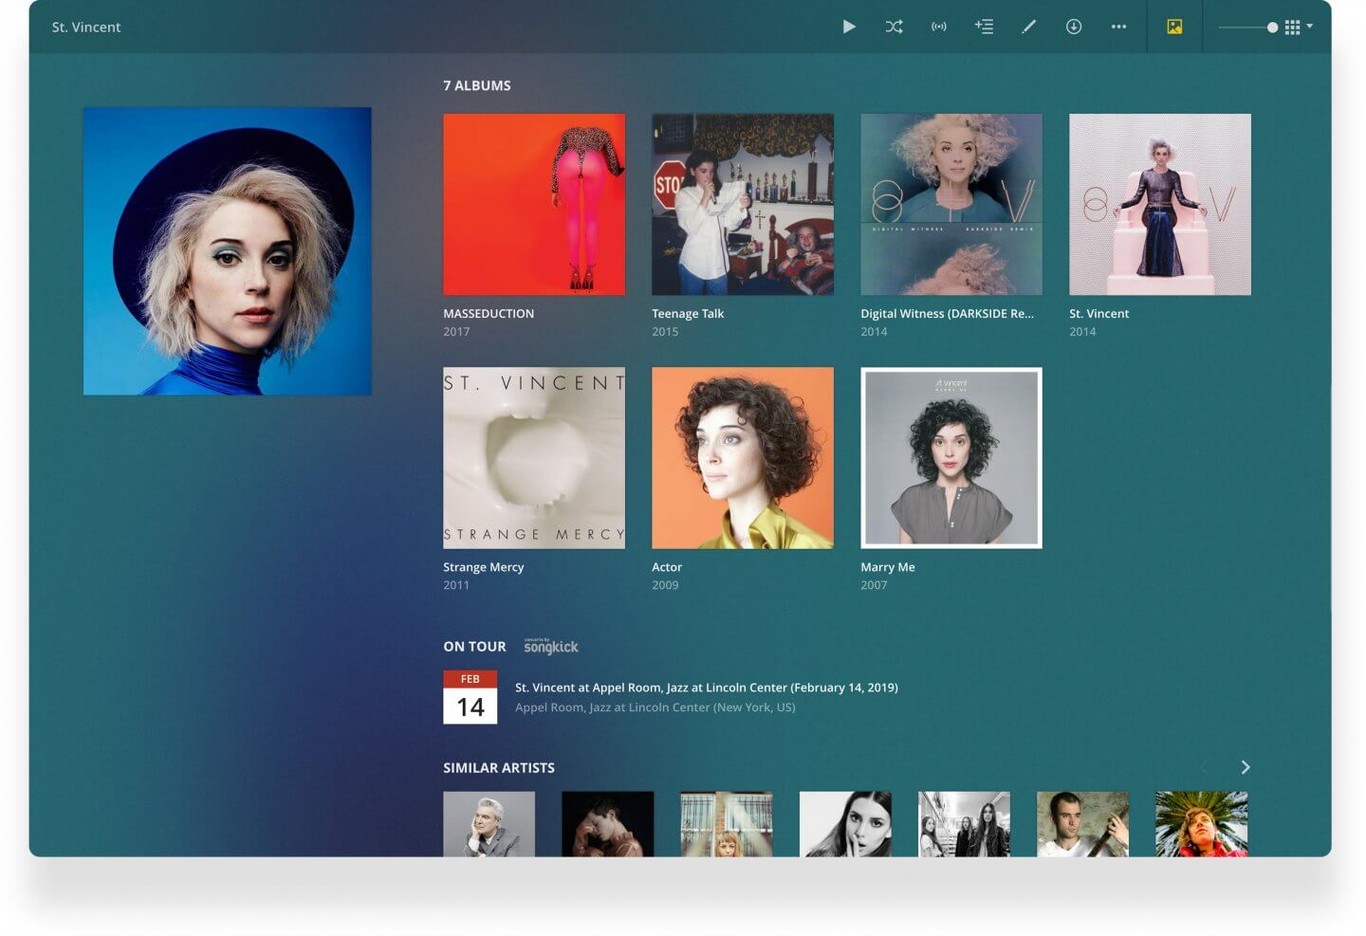Open the MASSEDUCTION album
The width and height of the screenshot is (1366, 936).
(534, 204)
